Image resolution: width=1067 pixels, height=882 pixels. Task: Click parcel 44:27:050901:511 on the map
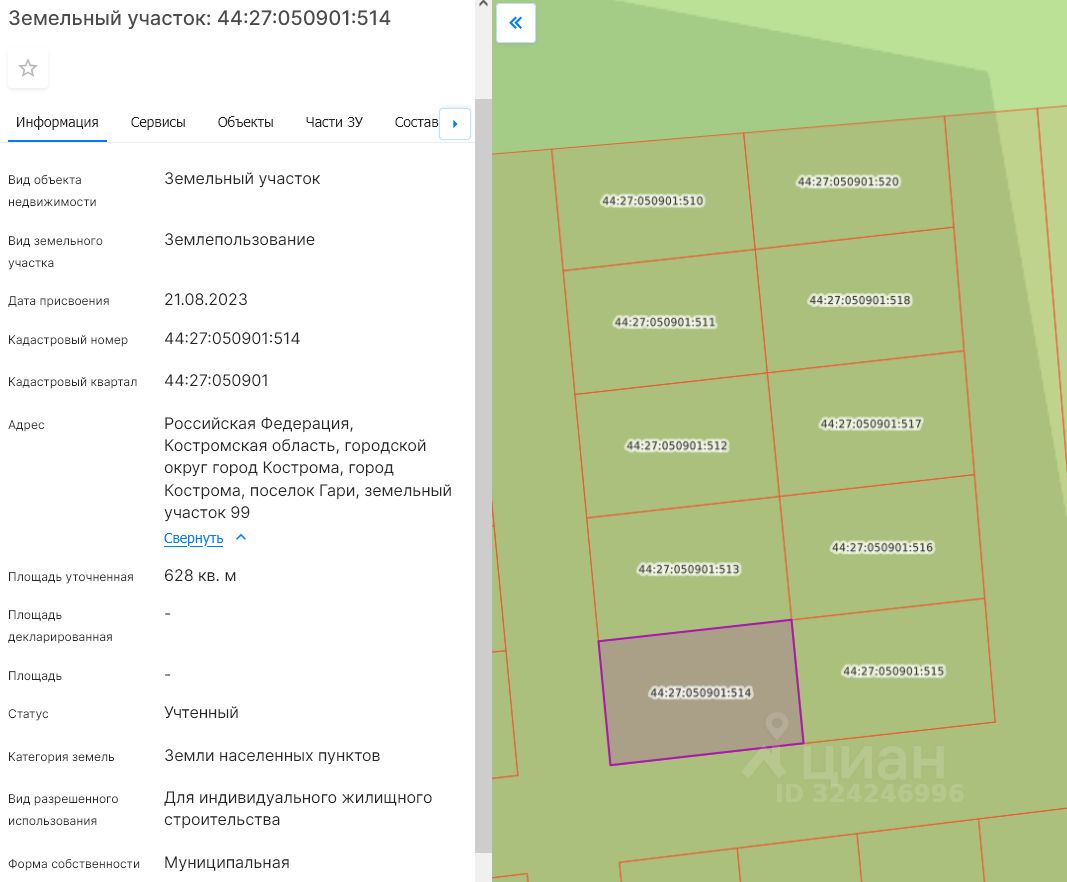(x=664, y=322)
